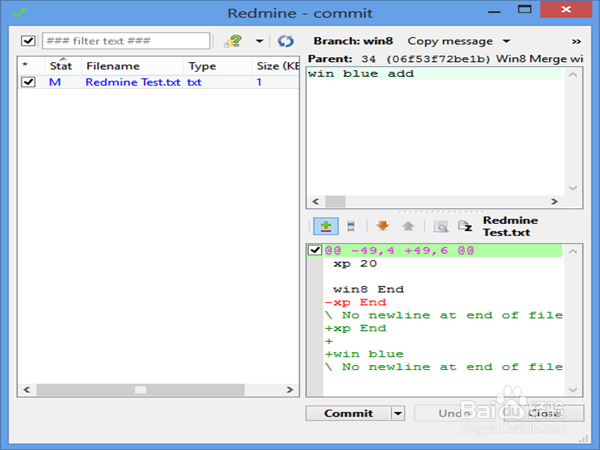Click file list scroll-left arrow
The height and width of the screenshot is (450, 600).
tap(26, 390)
